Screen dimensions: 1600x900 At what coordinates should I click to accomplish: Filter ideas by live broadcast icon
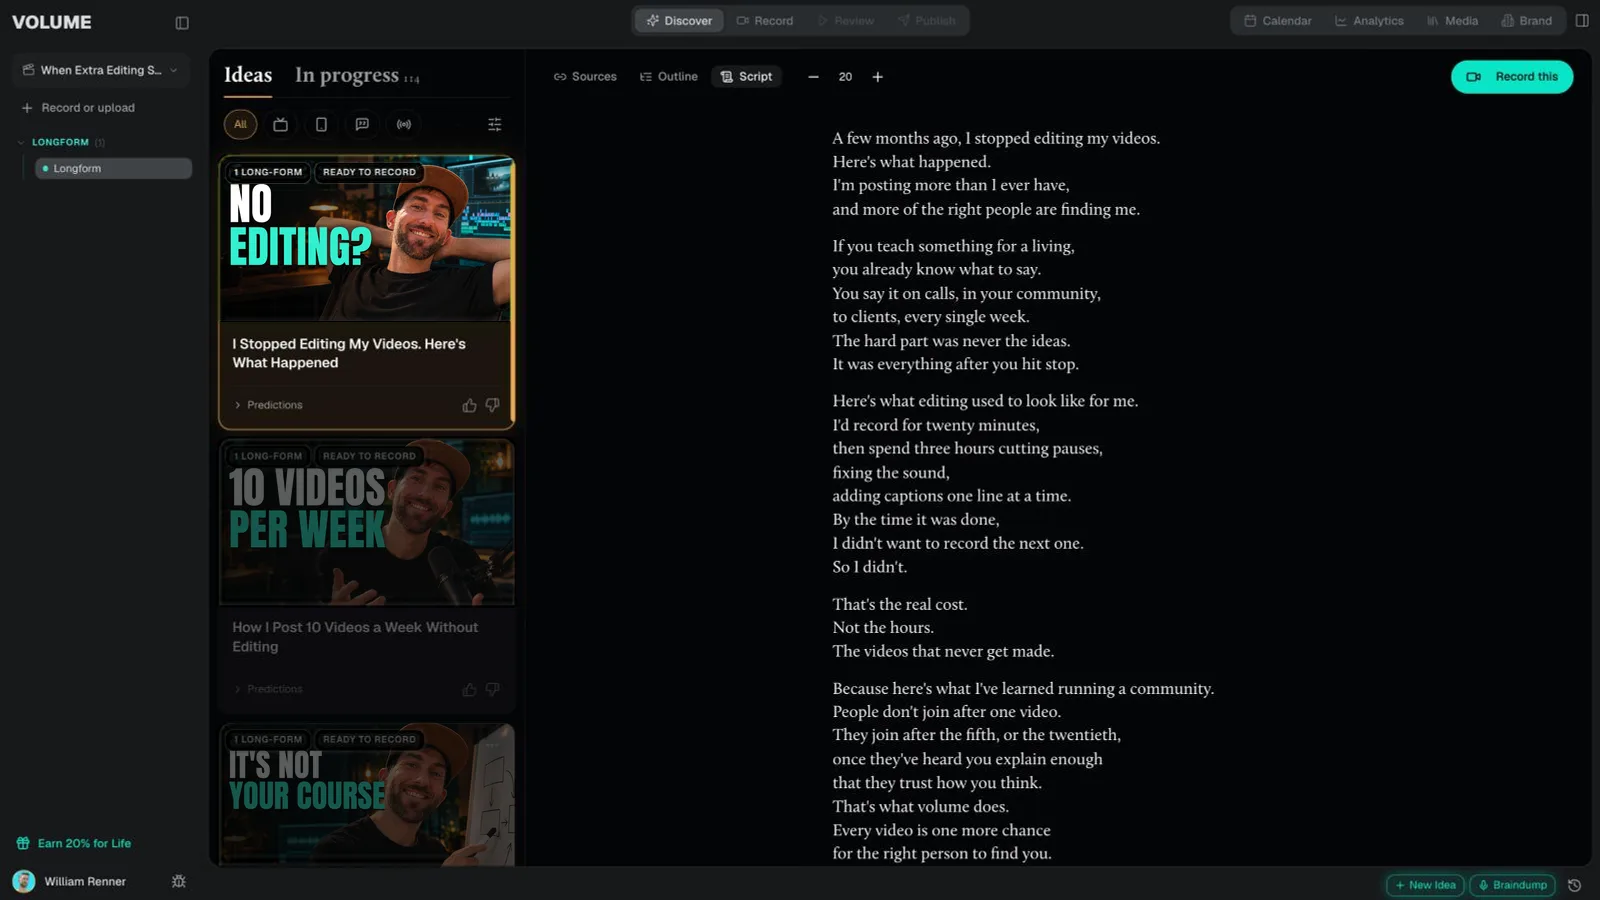404,124
